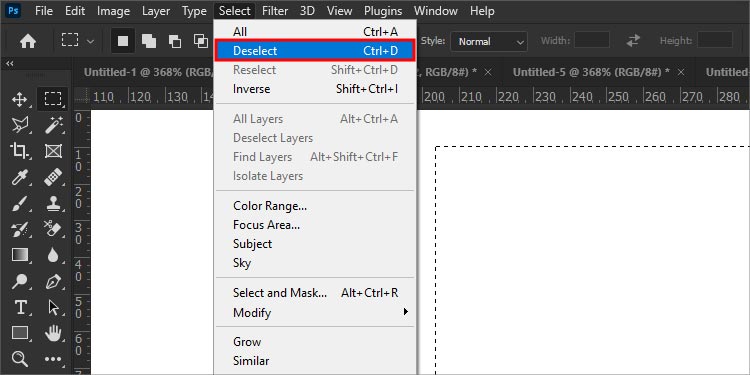The width and height of the screenshot is (750, 375).
Task: Select the Rectangular Marquee tool in toolbox
Action: click(x=53, y=99)
